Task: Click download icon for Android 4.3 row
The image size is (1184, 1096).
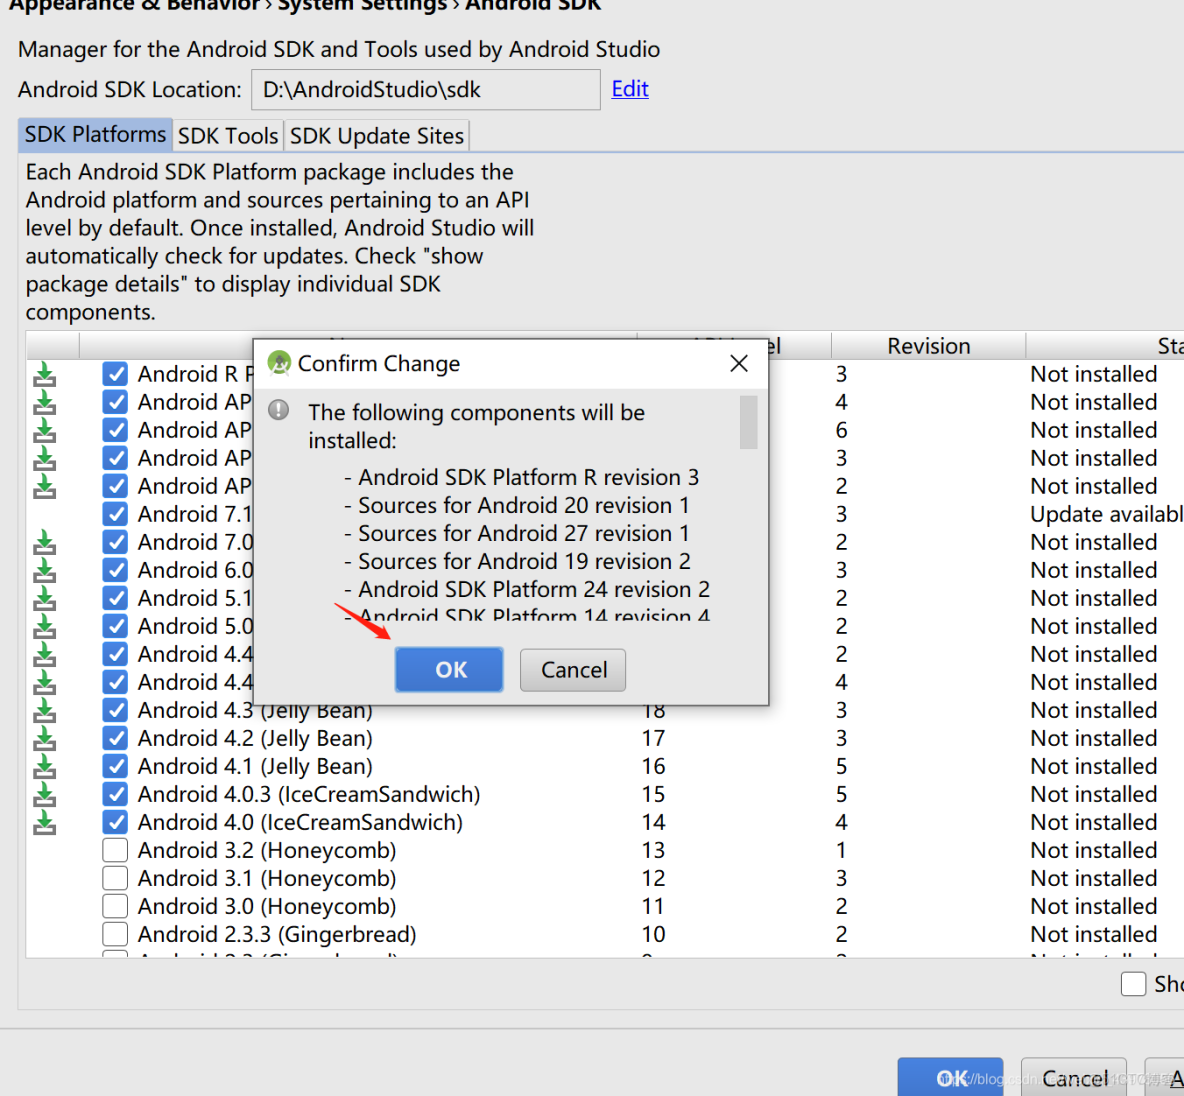Action: [x=45, y=710]
